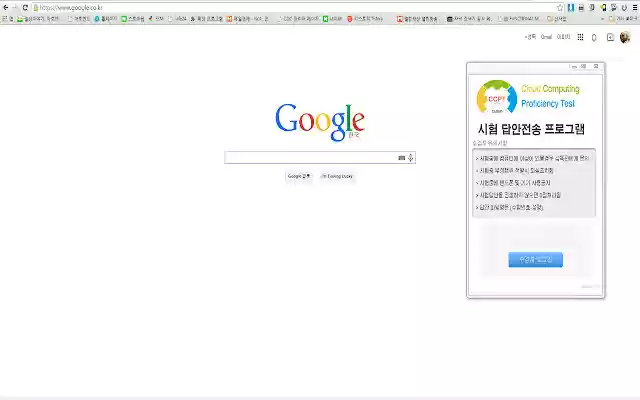This screenshot has width=640, height=400.
Task: Minimize the CCPT answer program window
Action: click(x=574, y=67)
